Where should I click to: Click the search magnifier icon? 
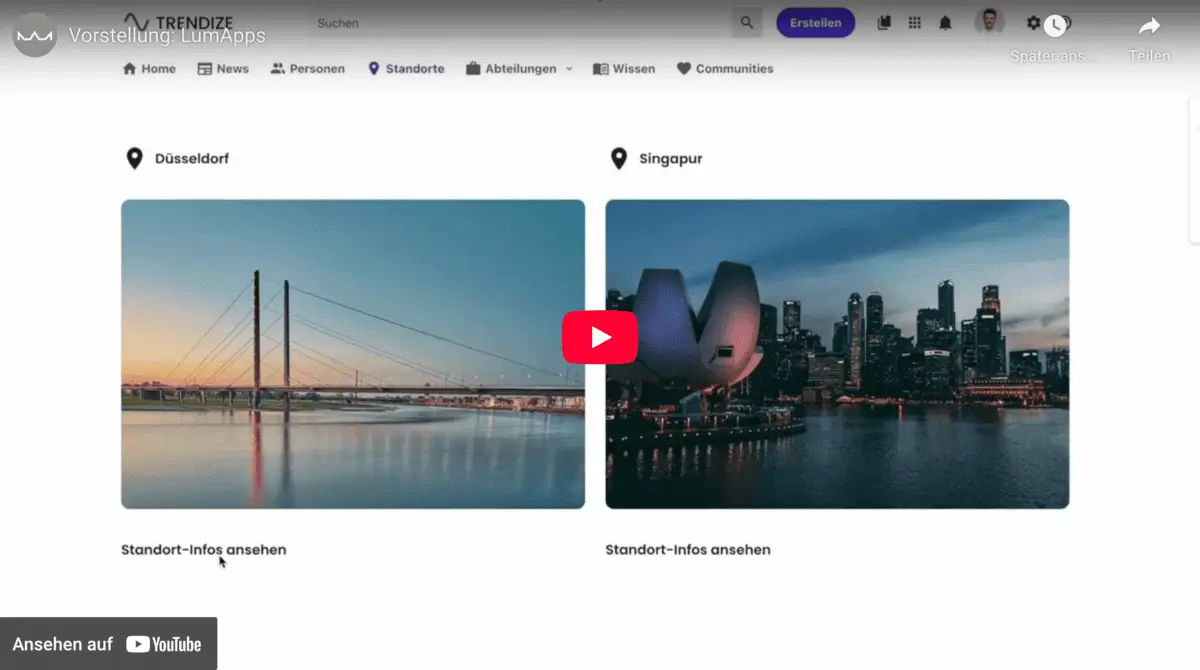[746, 23]
